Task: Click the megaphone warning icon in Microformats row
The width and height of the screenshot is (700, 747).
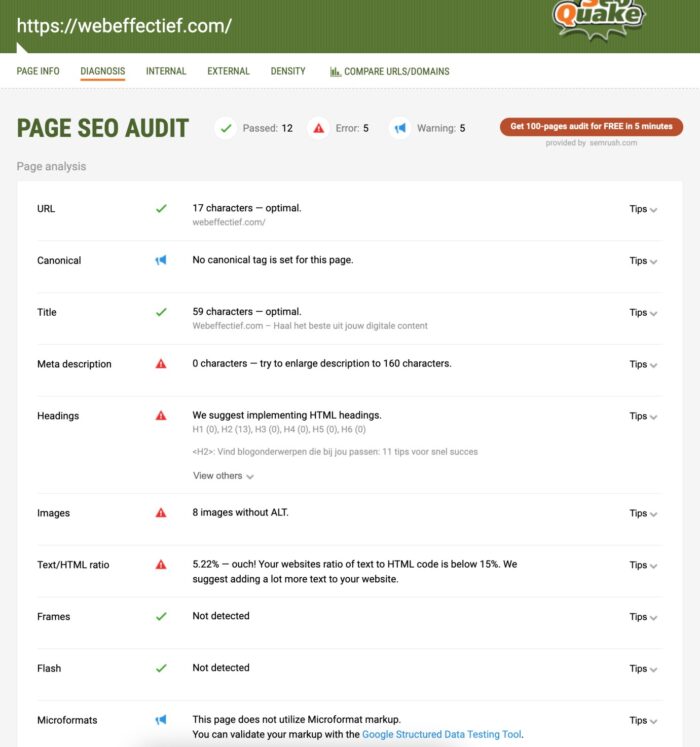Action: tap(161, 720)
